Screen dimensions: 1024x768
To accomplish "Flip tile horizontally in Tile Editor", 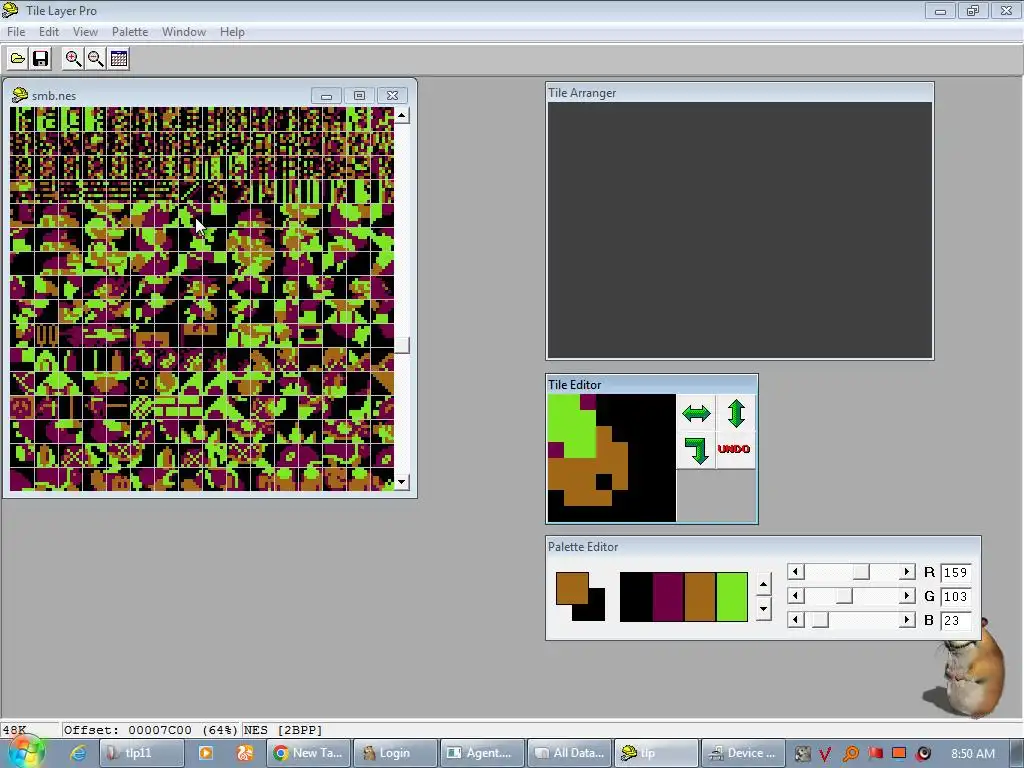I will (x=696, y=413).
